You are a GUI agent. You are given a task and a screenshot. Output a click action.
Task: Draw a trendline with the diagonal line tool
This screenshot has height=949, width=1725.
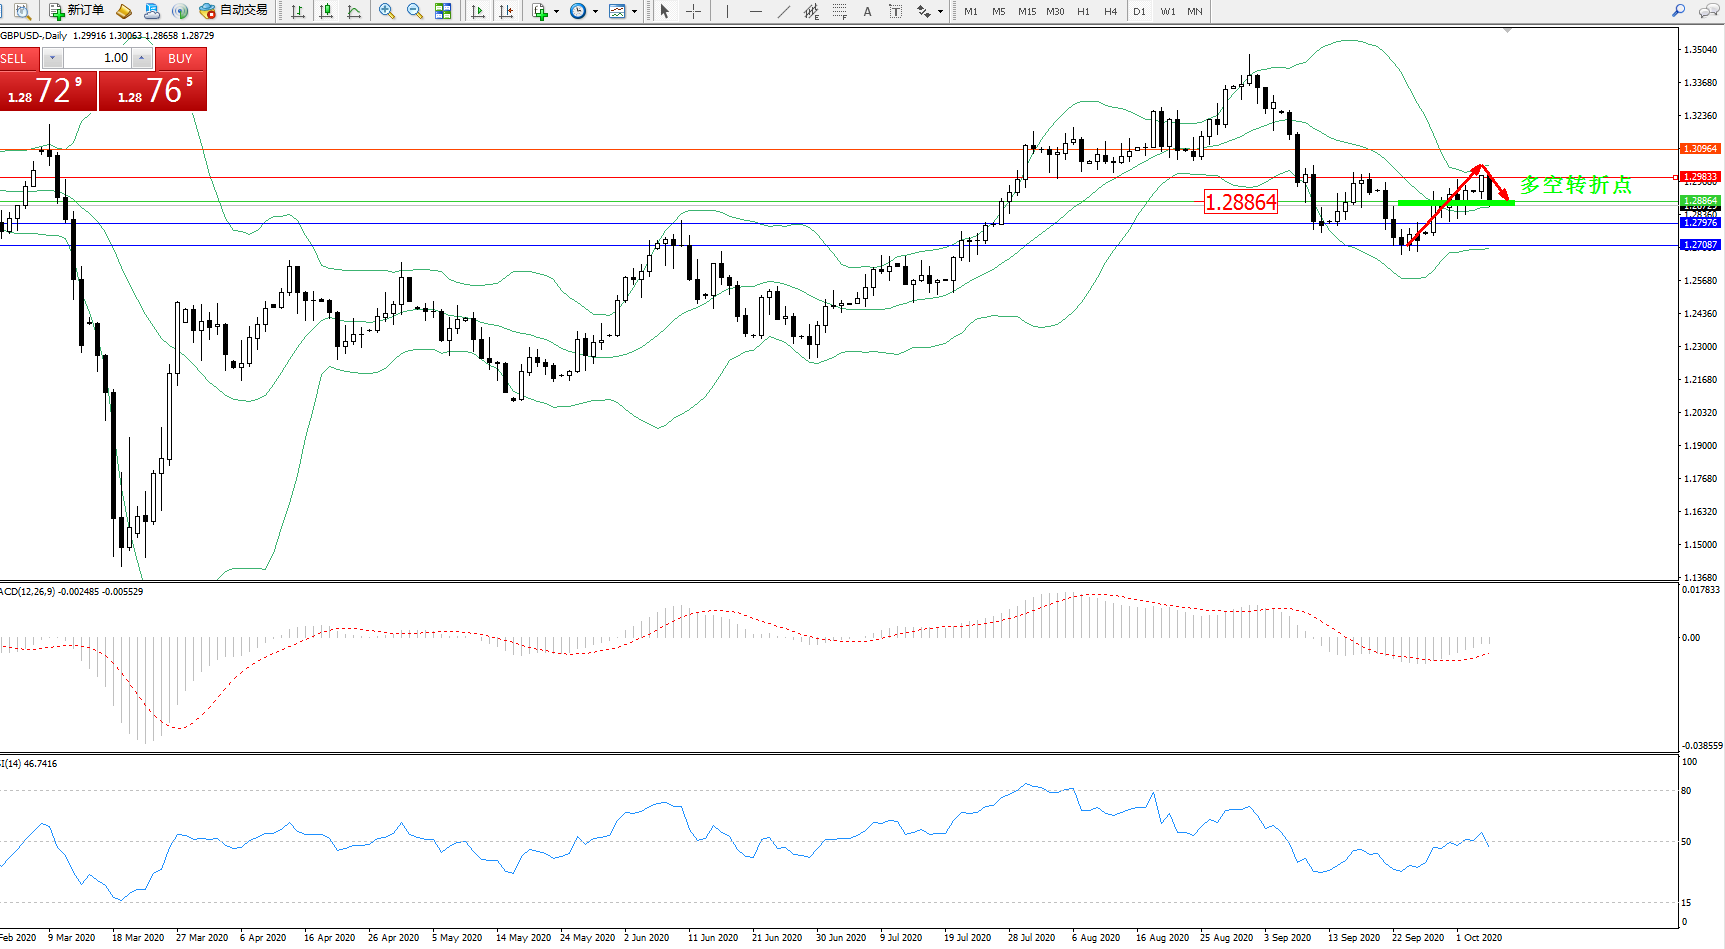[x=783, y=11]
